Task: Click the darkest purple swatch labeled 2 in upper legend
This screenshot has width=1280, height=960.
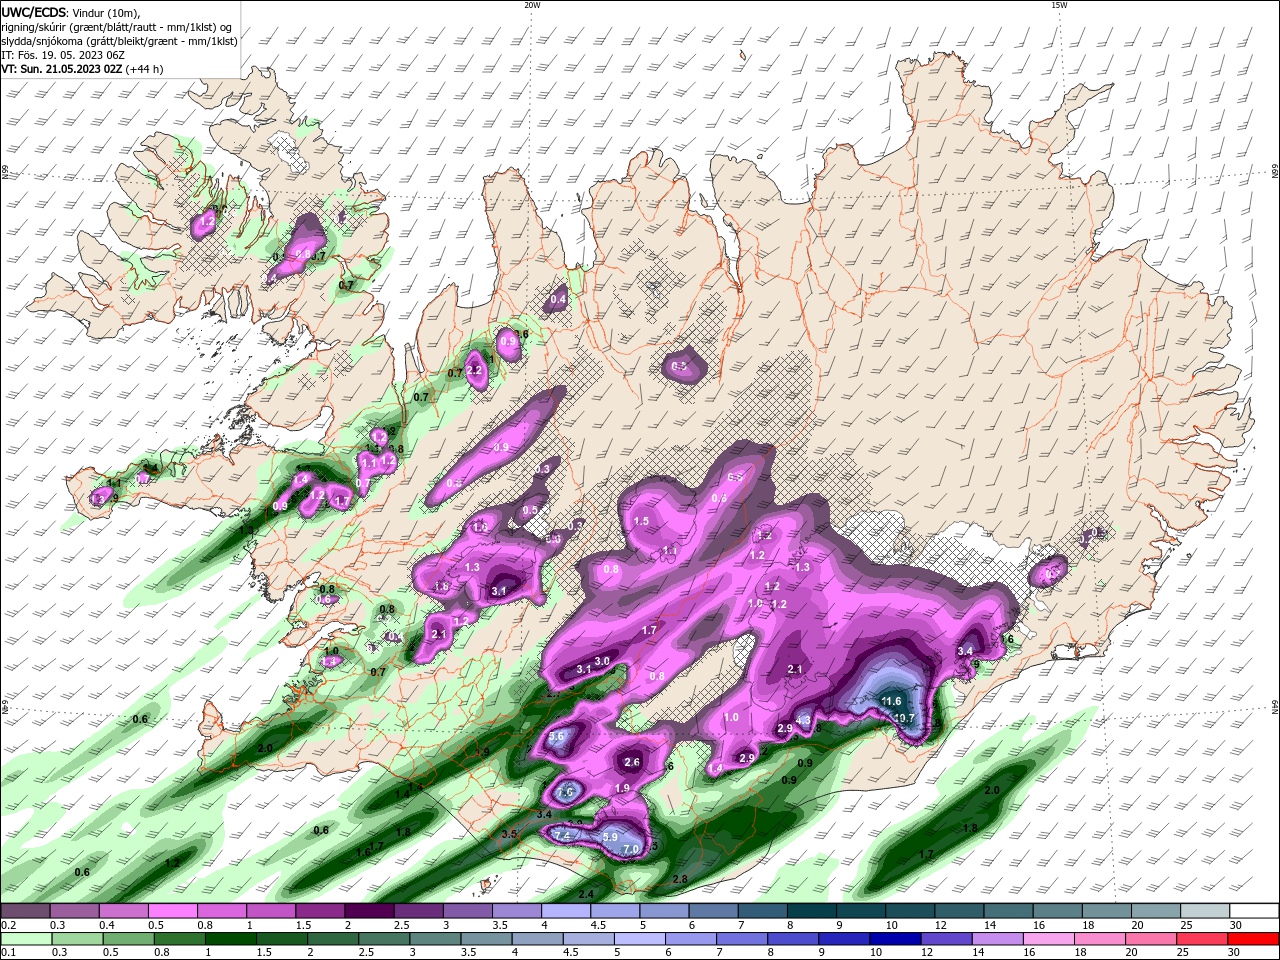Action: point(369,911)
